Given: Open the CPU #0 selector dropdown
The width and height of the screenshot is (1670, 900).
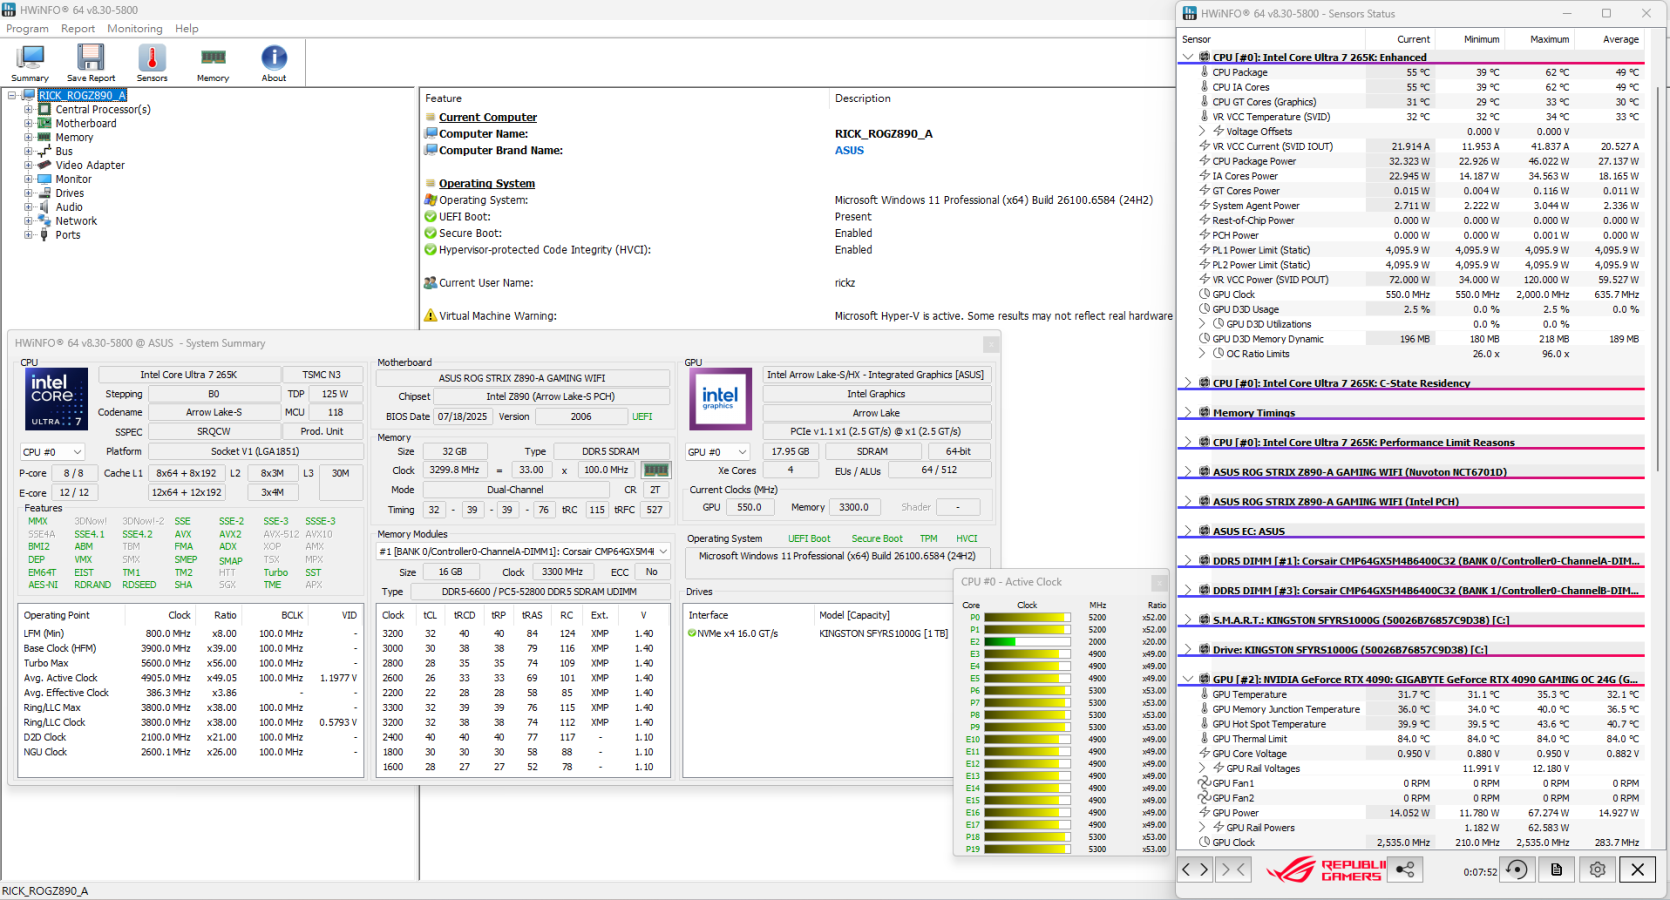Looking at the screenshot, I should coord(52,452).
